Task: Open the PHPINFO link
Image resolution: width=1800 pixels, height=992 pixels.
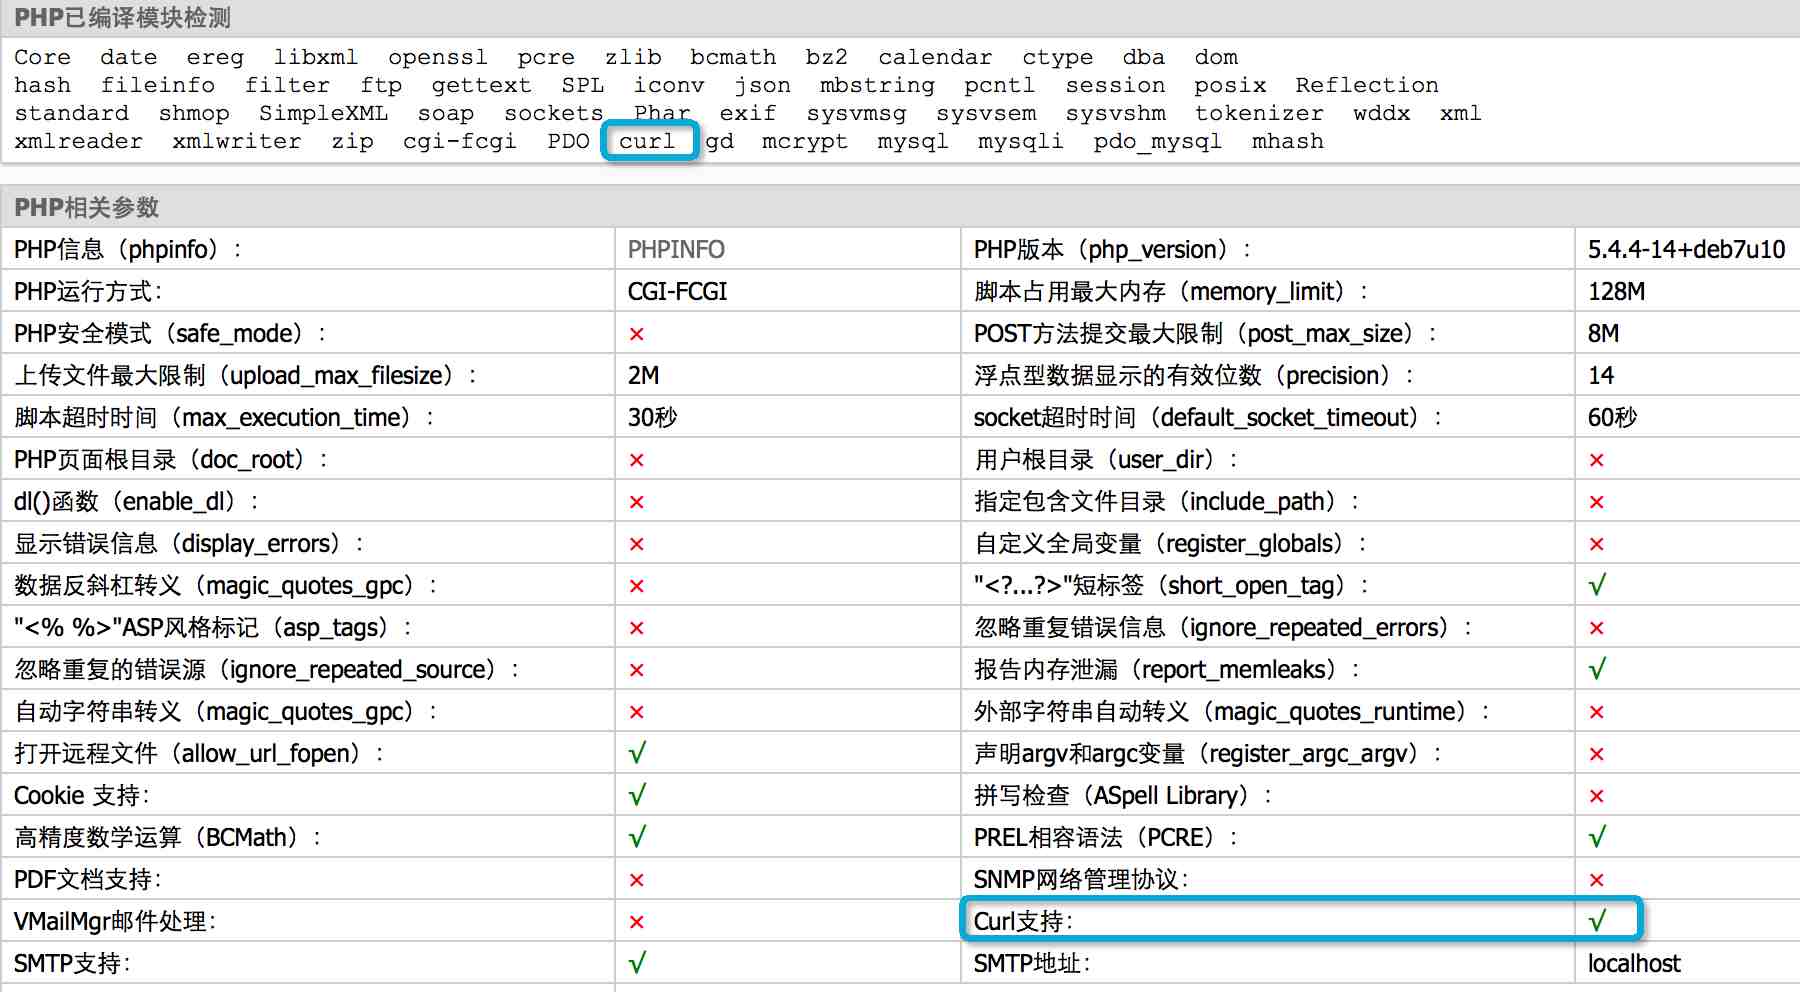Action: (x=675, y=249)
